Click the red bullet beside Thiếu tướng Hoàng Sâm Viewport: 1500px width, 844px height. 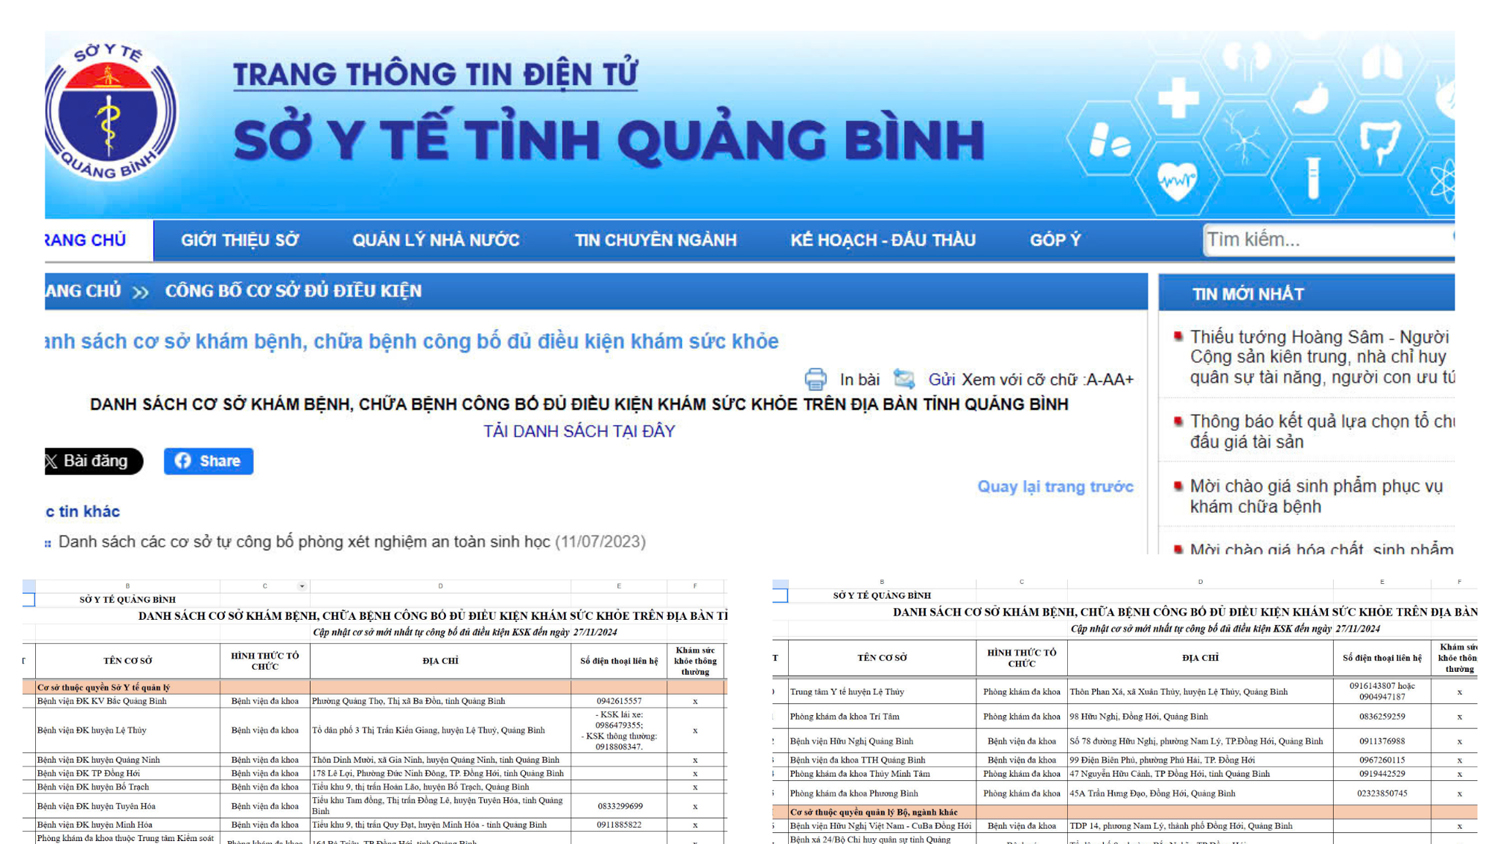tap(1178, 337)
